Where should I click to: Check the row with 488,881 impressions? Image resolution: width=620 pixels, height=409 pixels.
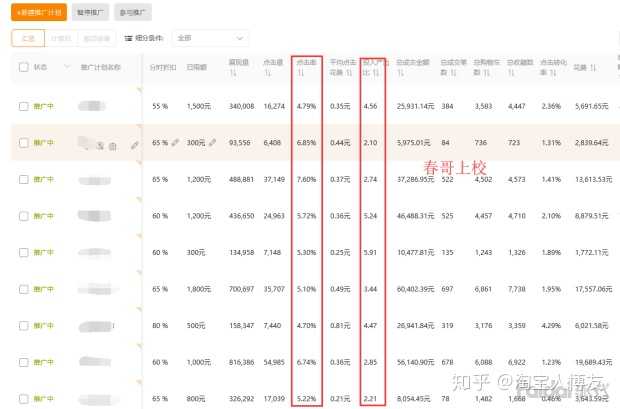(24, 179)
